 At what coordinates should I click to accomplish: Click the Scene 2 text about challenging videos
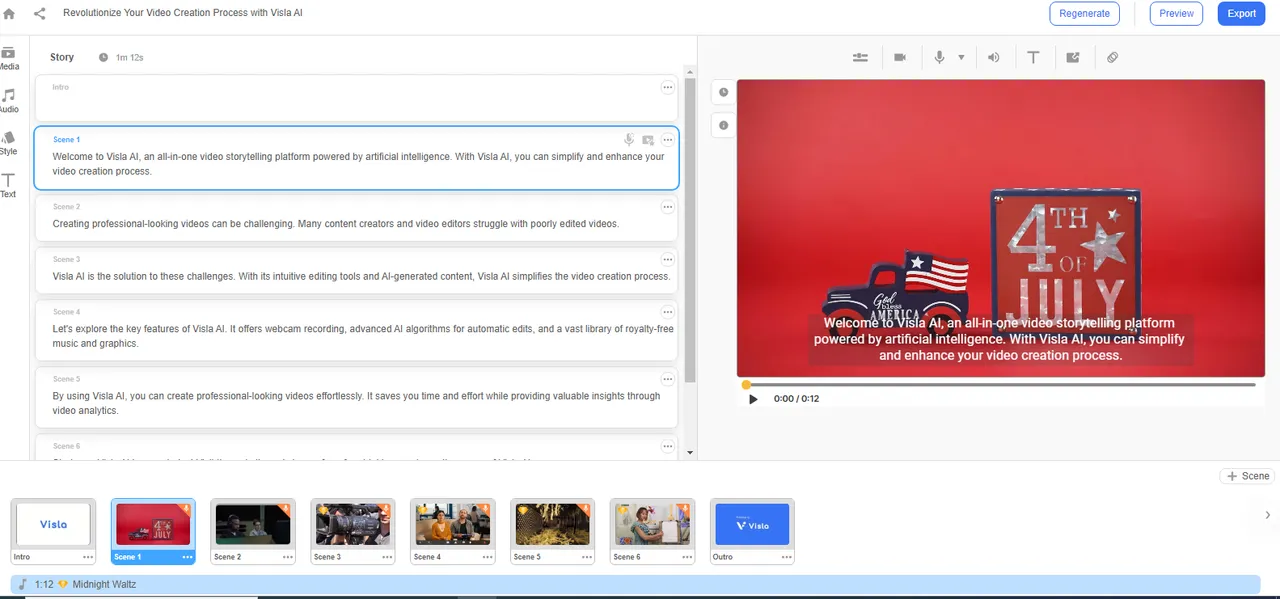pyautogui.click(x=336, y=224)
